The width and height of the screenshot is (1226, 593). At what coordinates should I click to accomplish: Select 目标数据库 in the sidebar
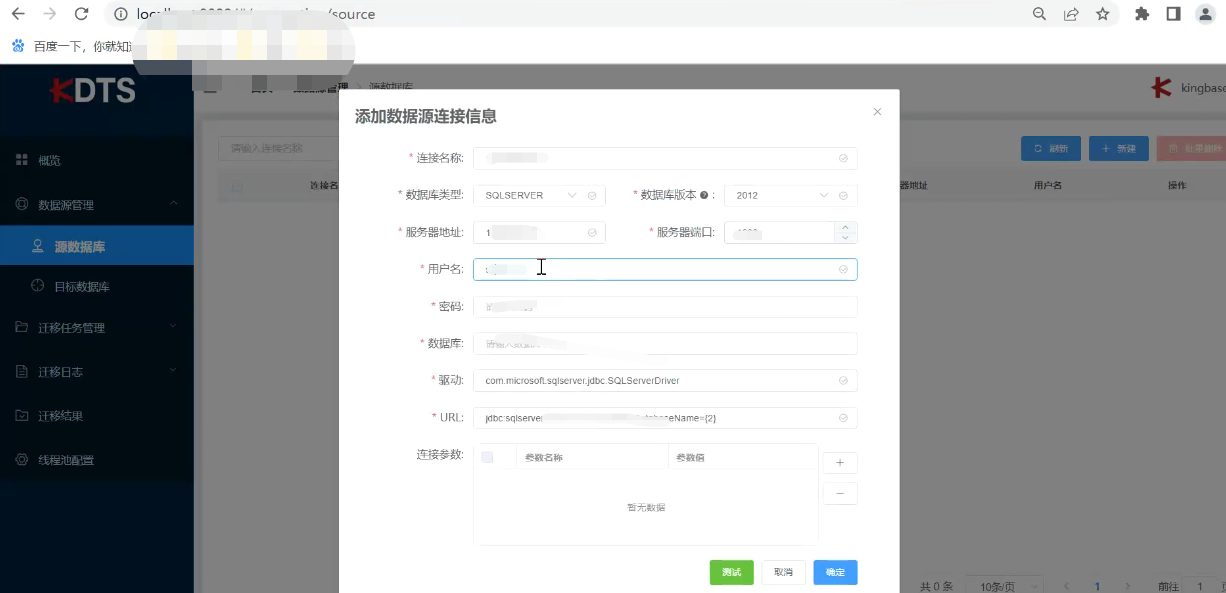coord(97,286)
